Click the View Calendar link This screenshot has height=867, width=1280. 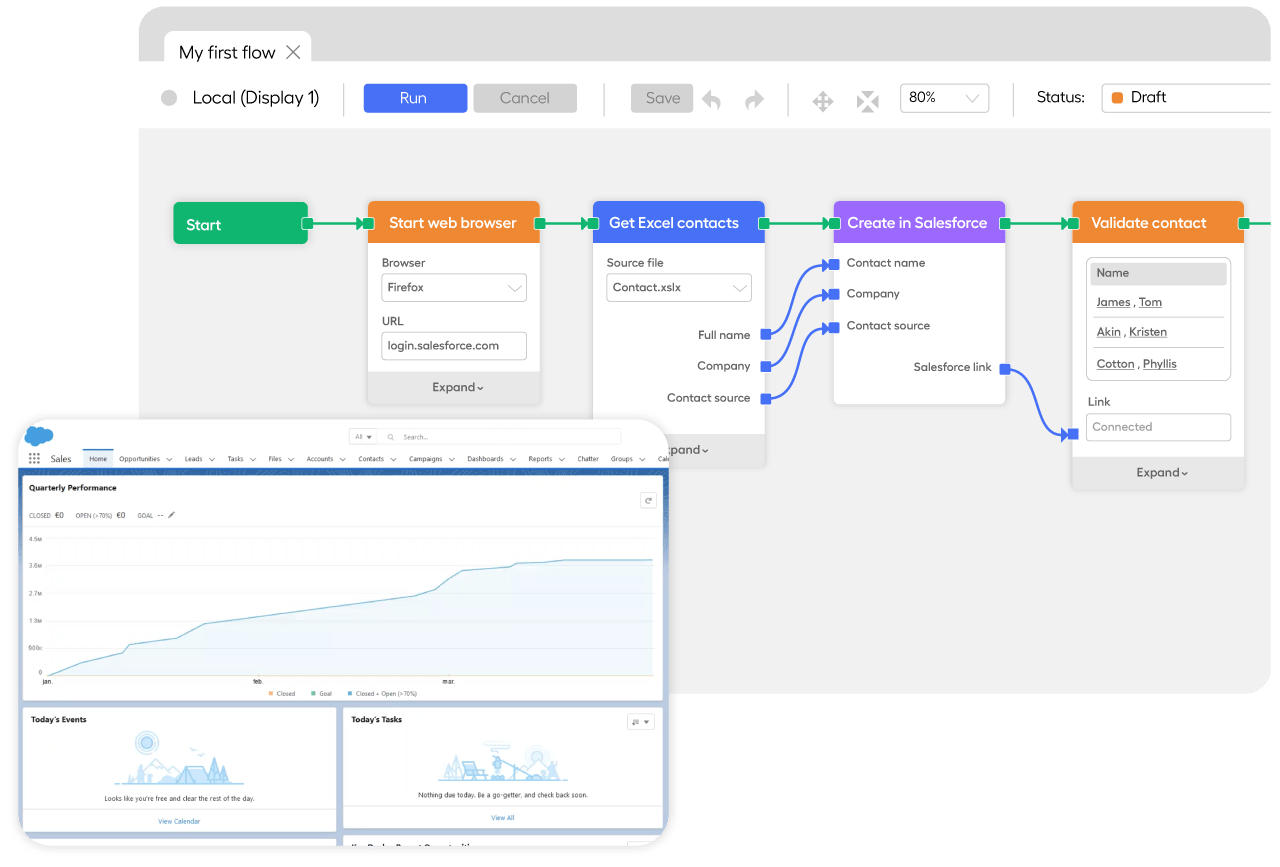click(x=179, y=821)
